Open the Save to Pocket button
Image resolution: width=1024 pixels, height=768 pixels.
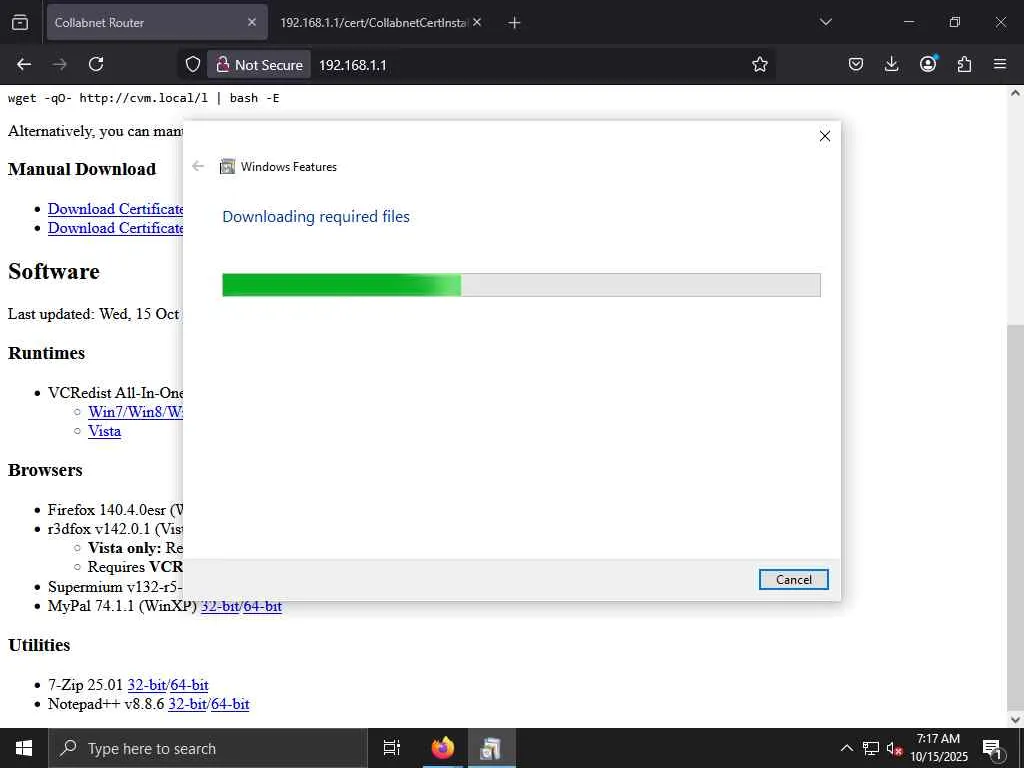tap(856, 64)
